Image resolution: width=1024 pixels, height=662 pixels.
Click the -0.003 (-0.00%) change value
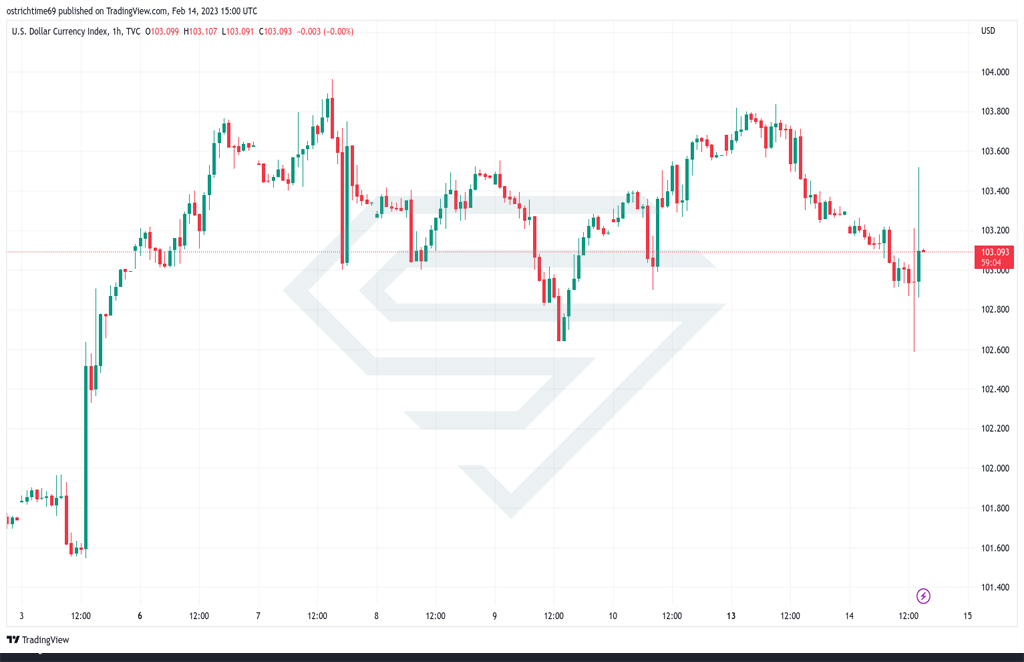325,31
